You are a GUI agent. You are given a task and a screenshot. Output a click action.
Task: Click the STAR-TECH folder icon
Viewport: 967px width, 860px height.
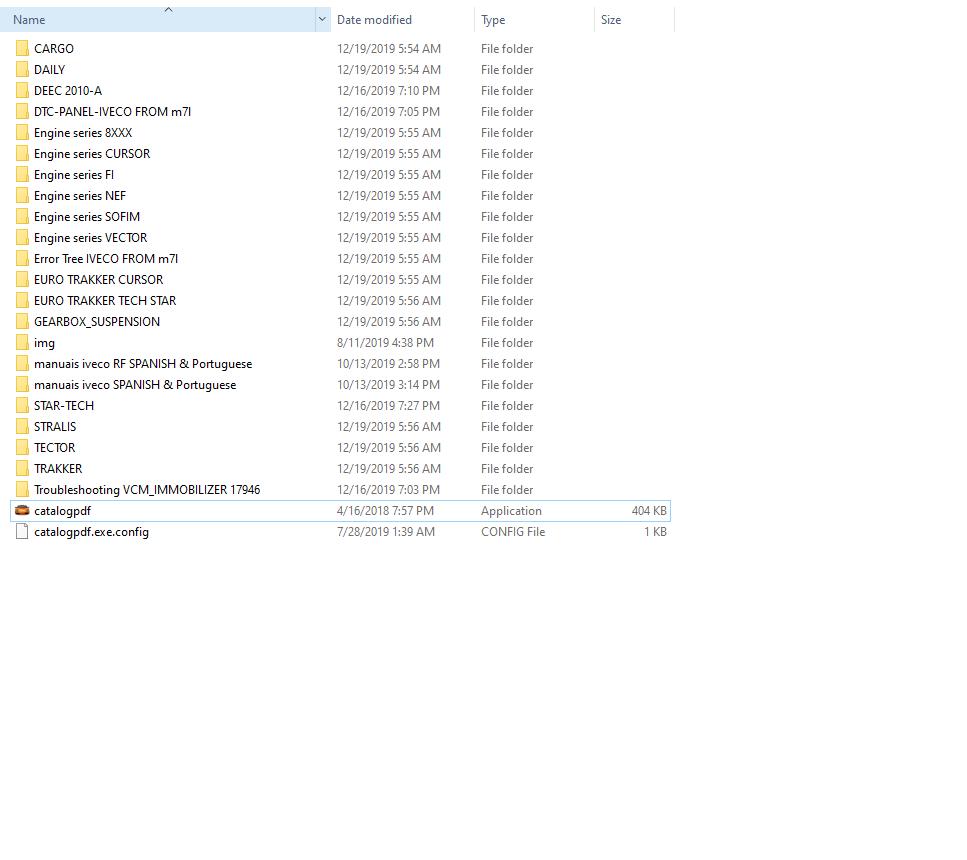(x=22, y=405)
